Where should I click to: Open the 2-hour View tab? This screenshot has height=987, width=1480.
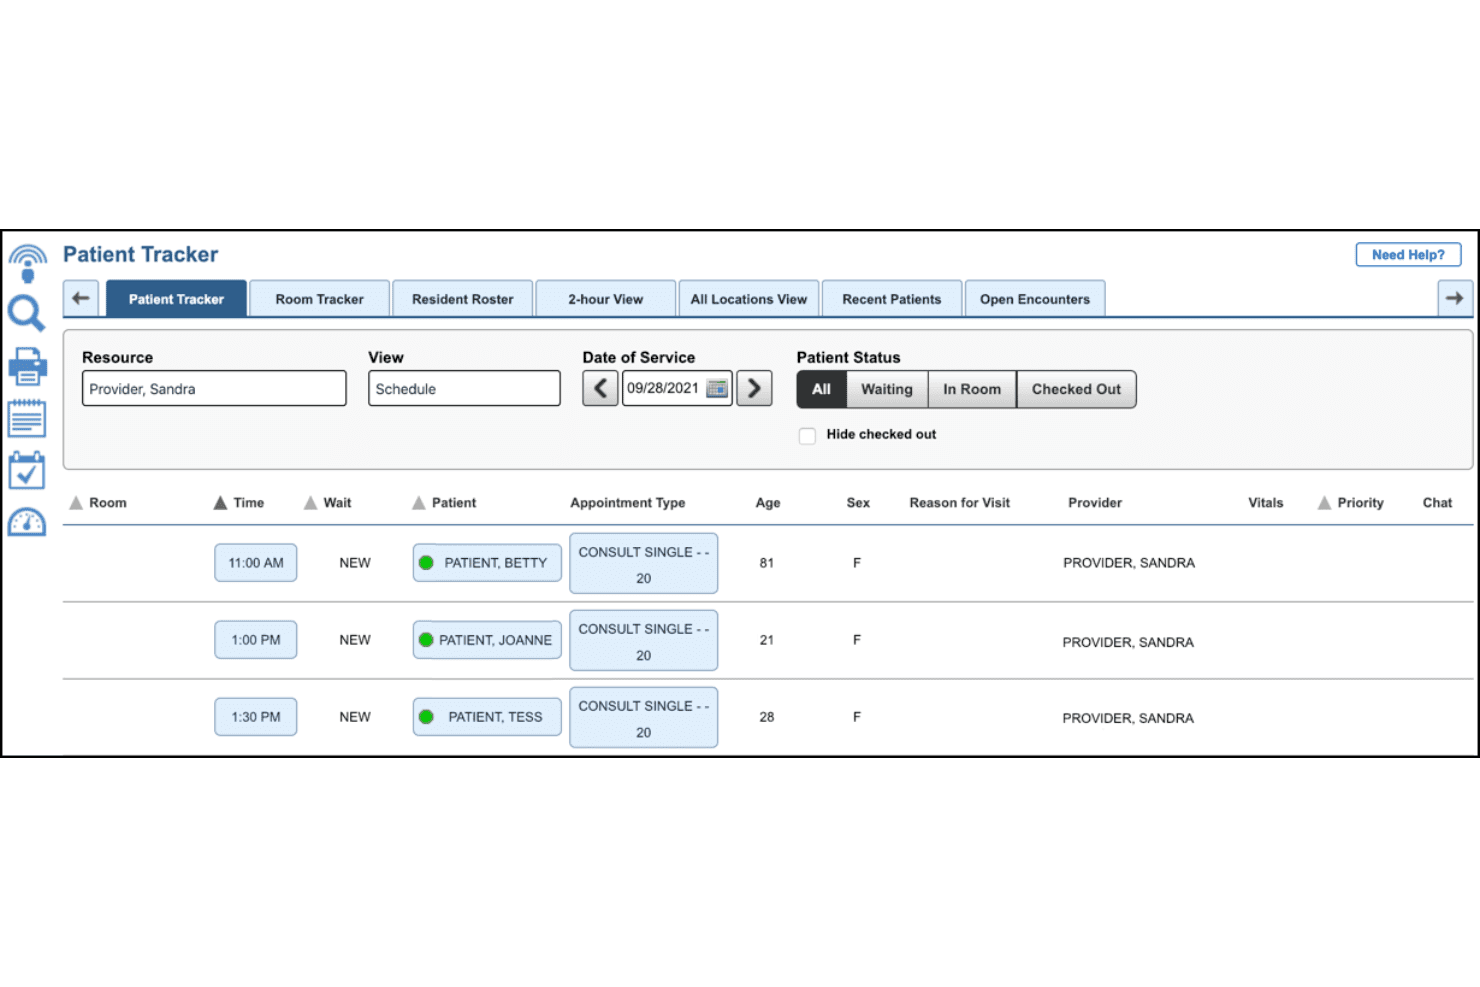pyautogui.click(x=605, y=299)
